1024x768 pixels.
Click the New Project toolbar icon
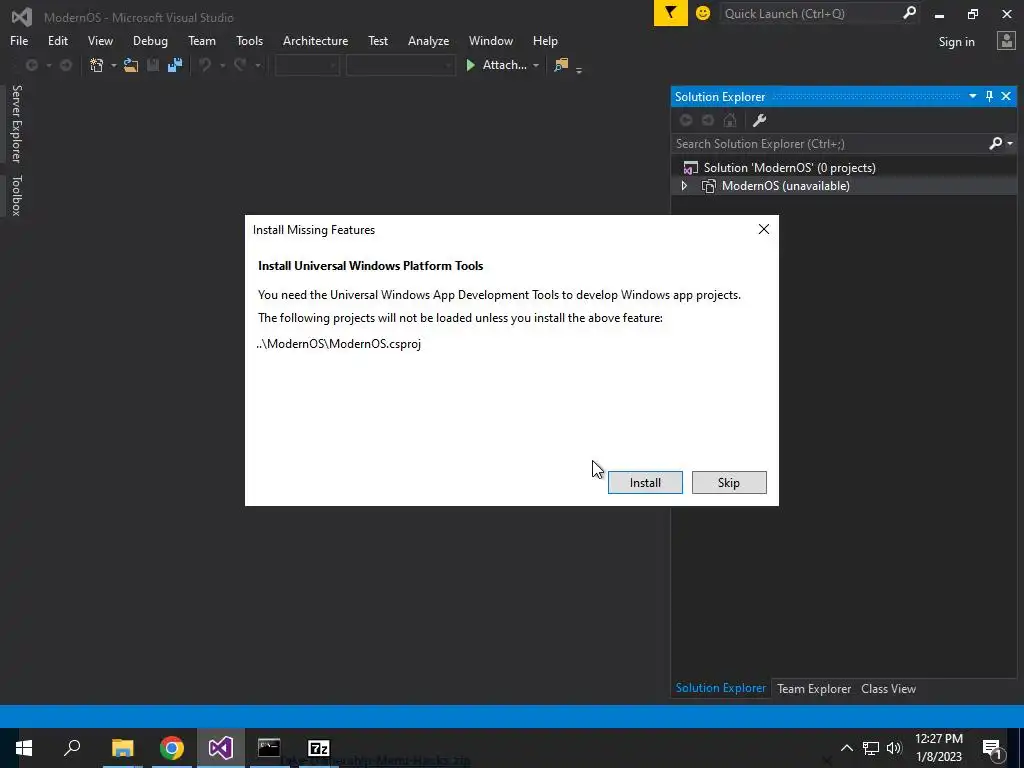coord(97,65)
